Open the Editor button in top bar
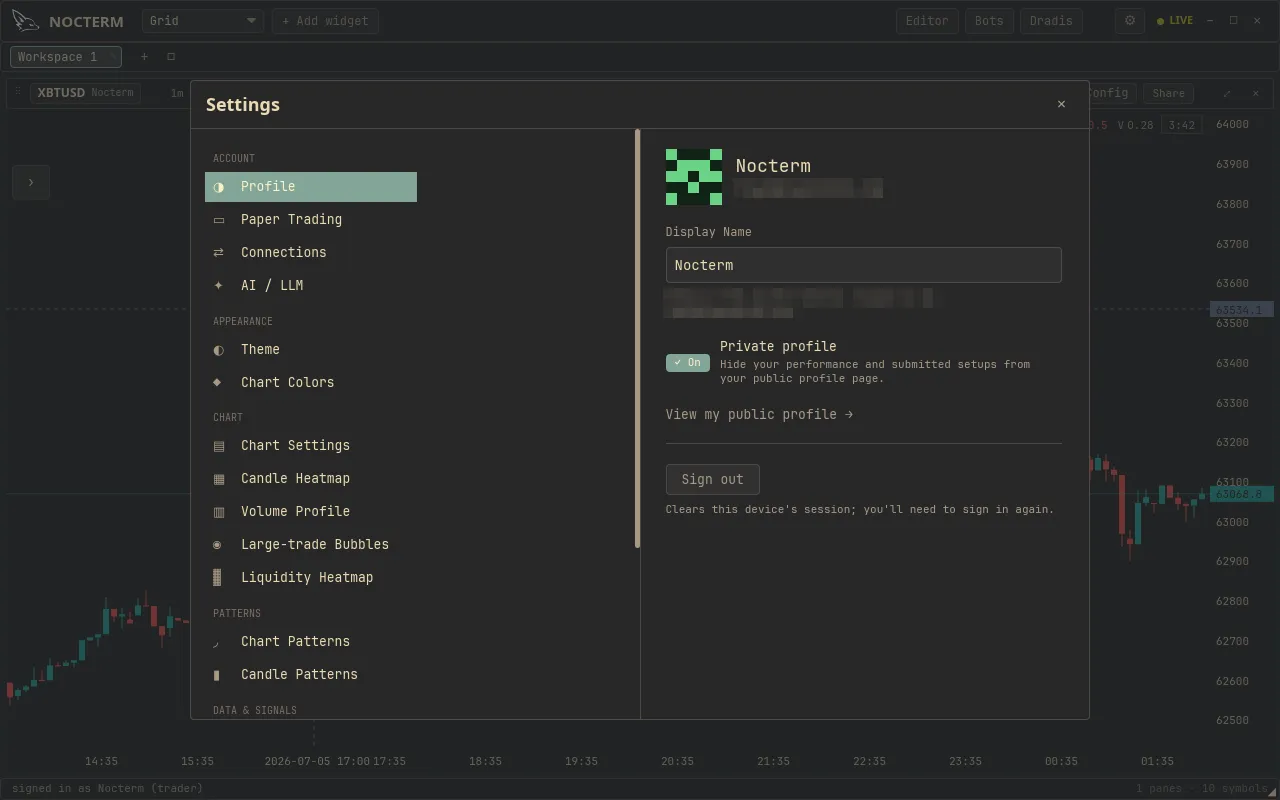Screen dimensions: 1280x800 point(927,21)
